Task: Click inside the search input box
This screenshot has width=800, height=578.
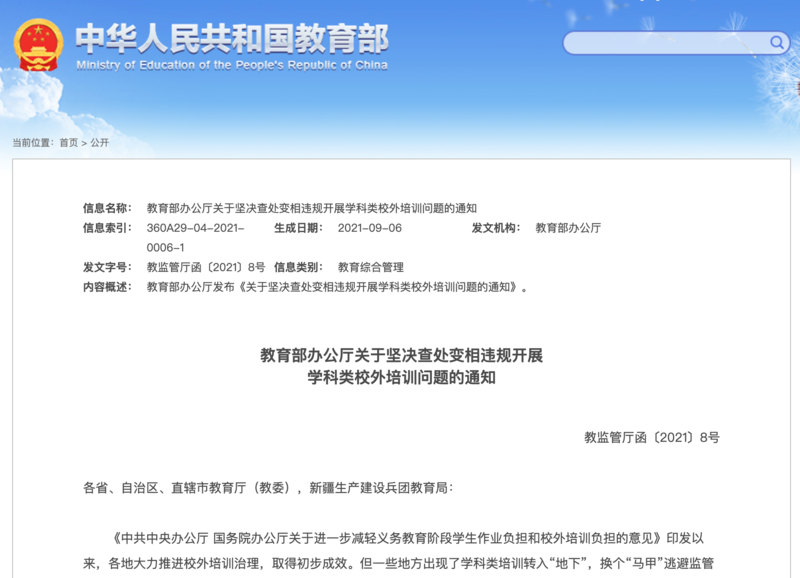Action: point(665,43)
